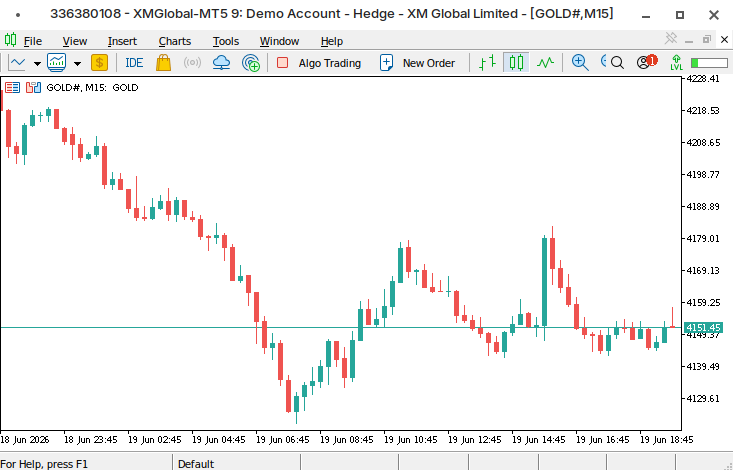The width and height of the screenshot is (733, 470).
Task: Click the radar icon with green plus
Action: point(251,63)
